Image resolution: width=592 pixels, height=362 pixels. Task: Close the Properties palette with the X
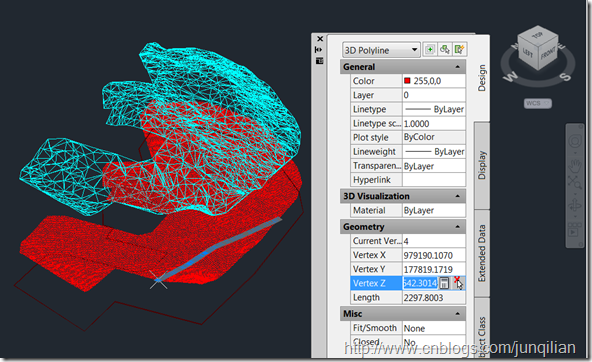click(x=320, y=39)
